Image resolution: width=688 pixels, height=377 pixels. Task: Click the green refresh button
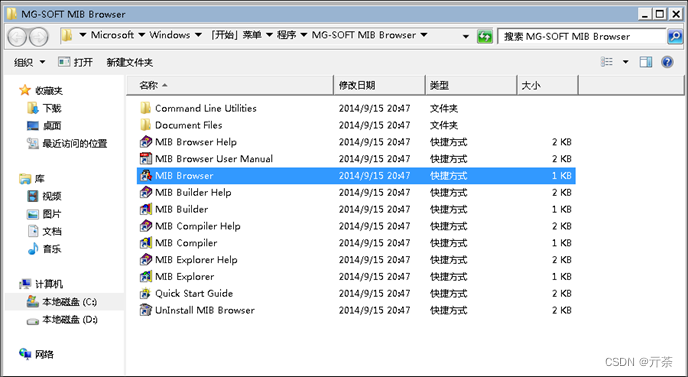pos(484,36)
